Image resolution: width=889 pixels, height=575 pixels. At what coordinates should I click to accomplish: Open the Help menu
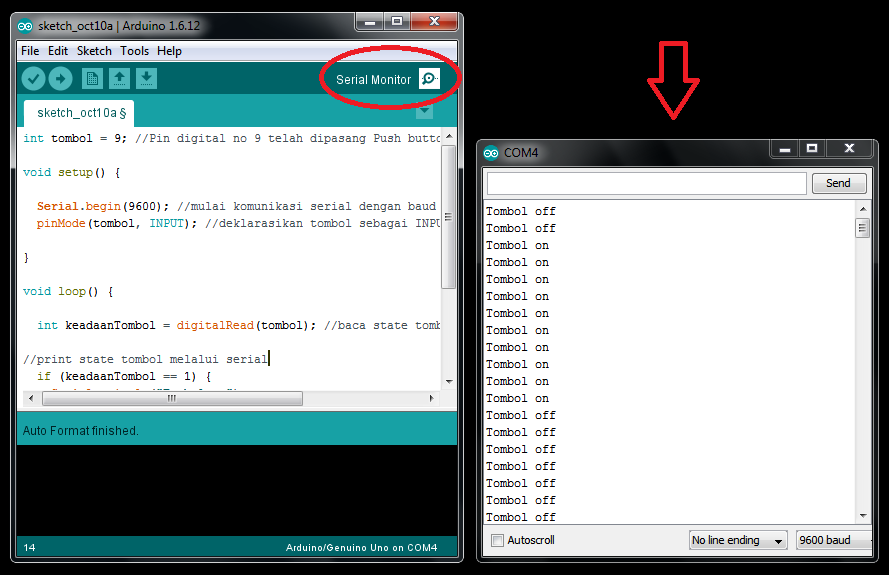click(170, 51)
